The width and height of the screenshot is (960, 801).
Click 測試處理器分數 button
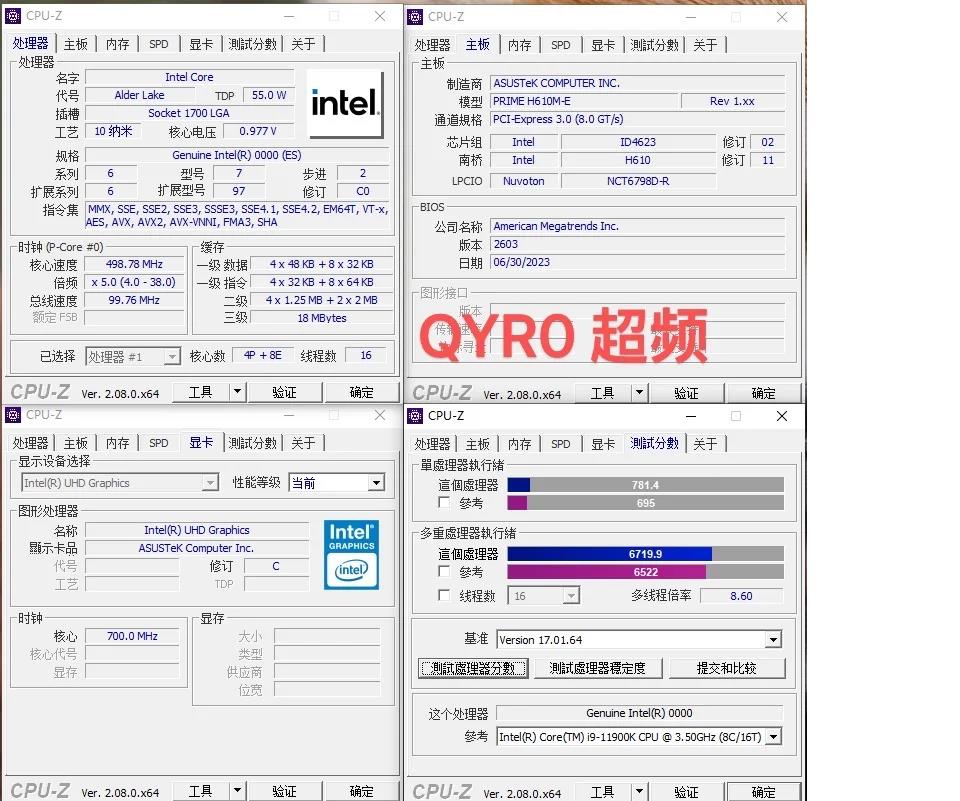[473, 668]
